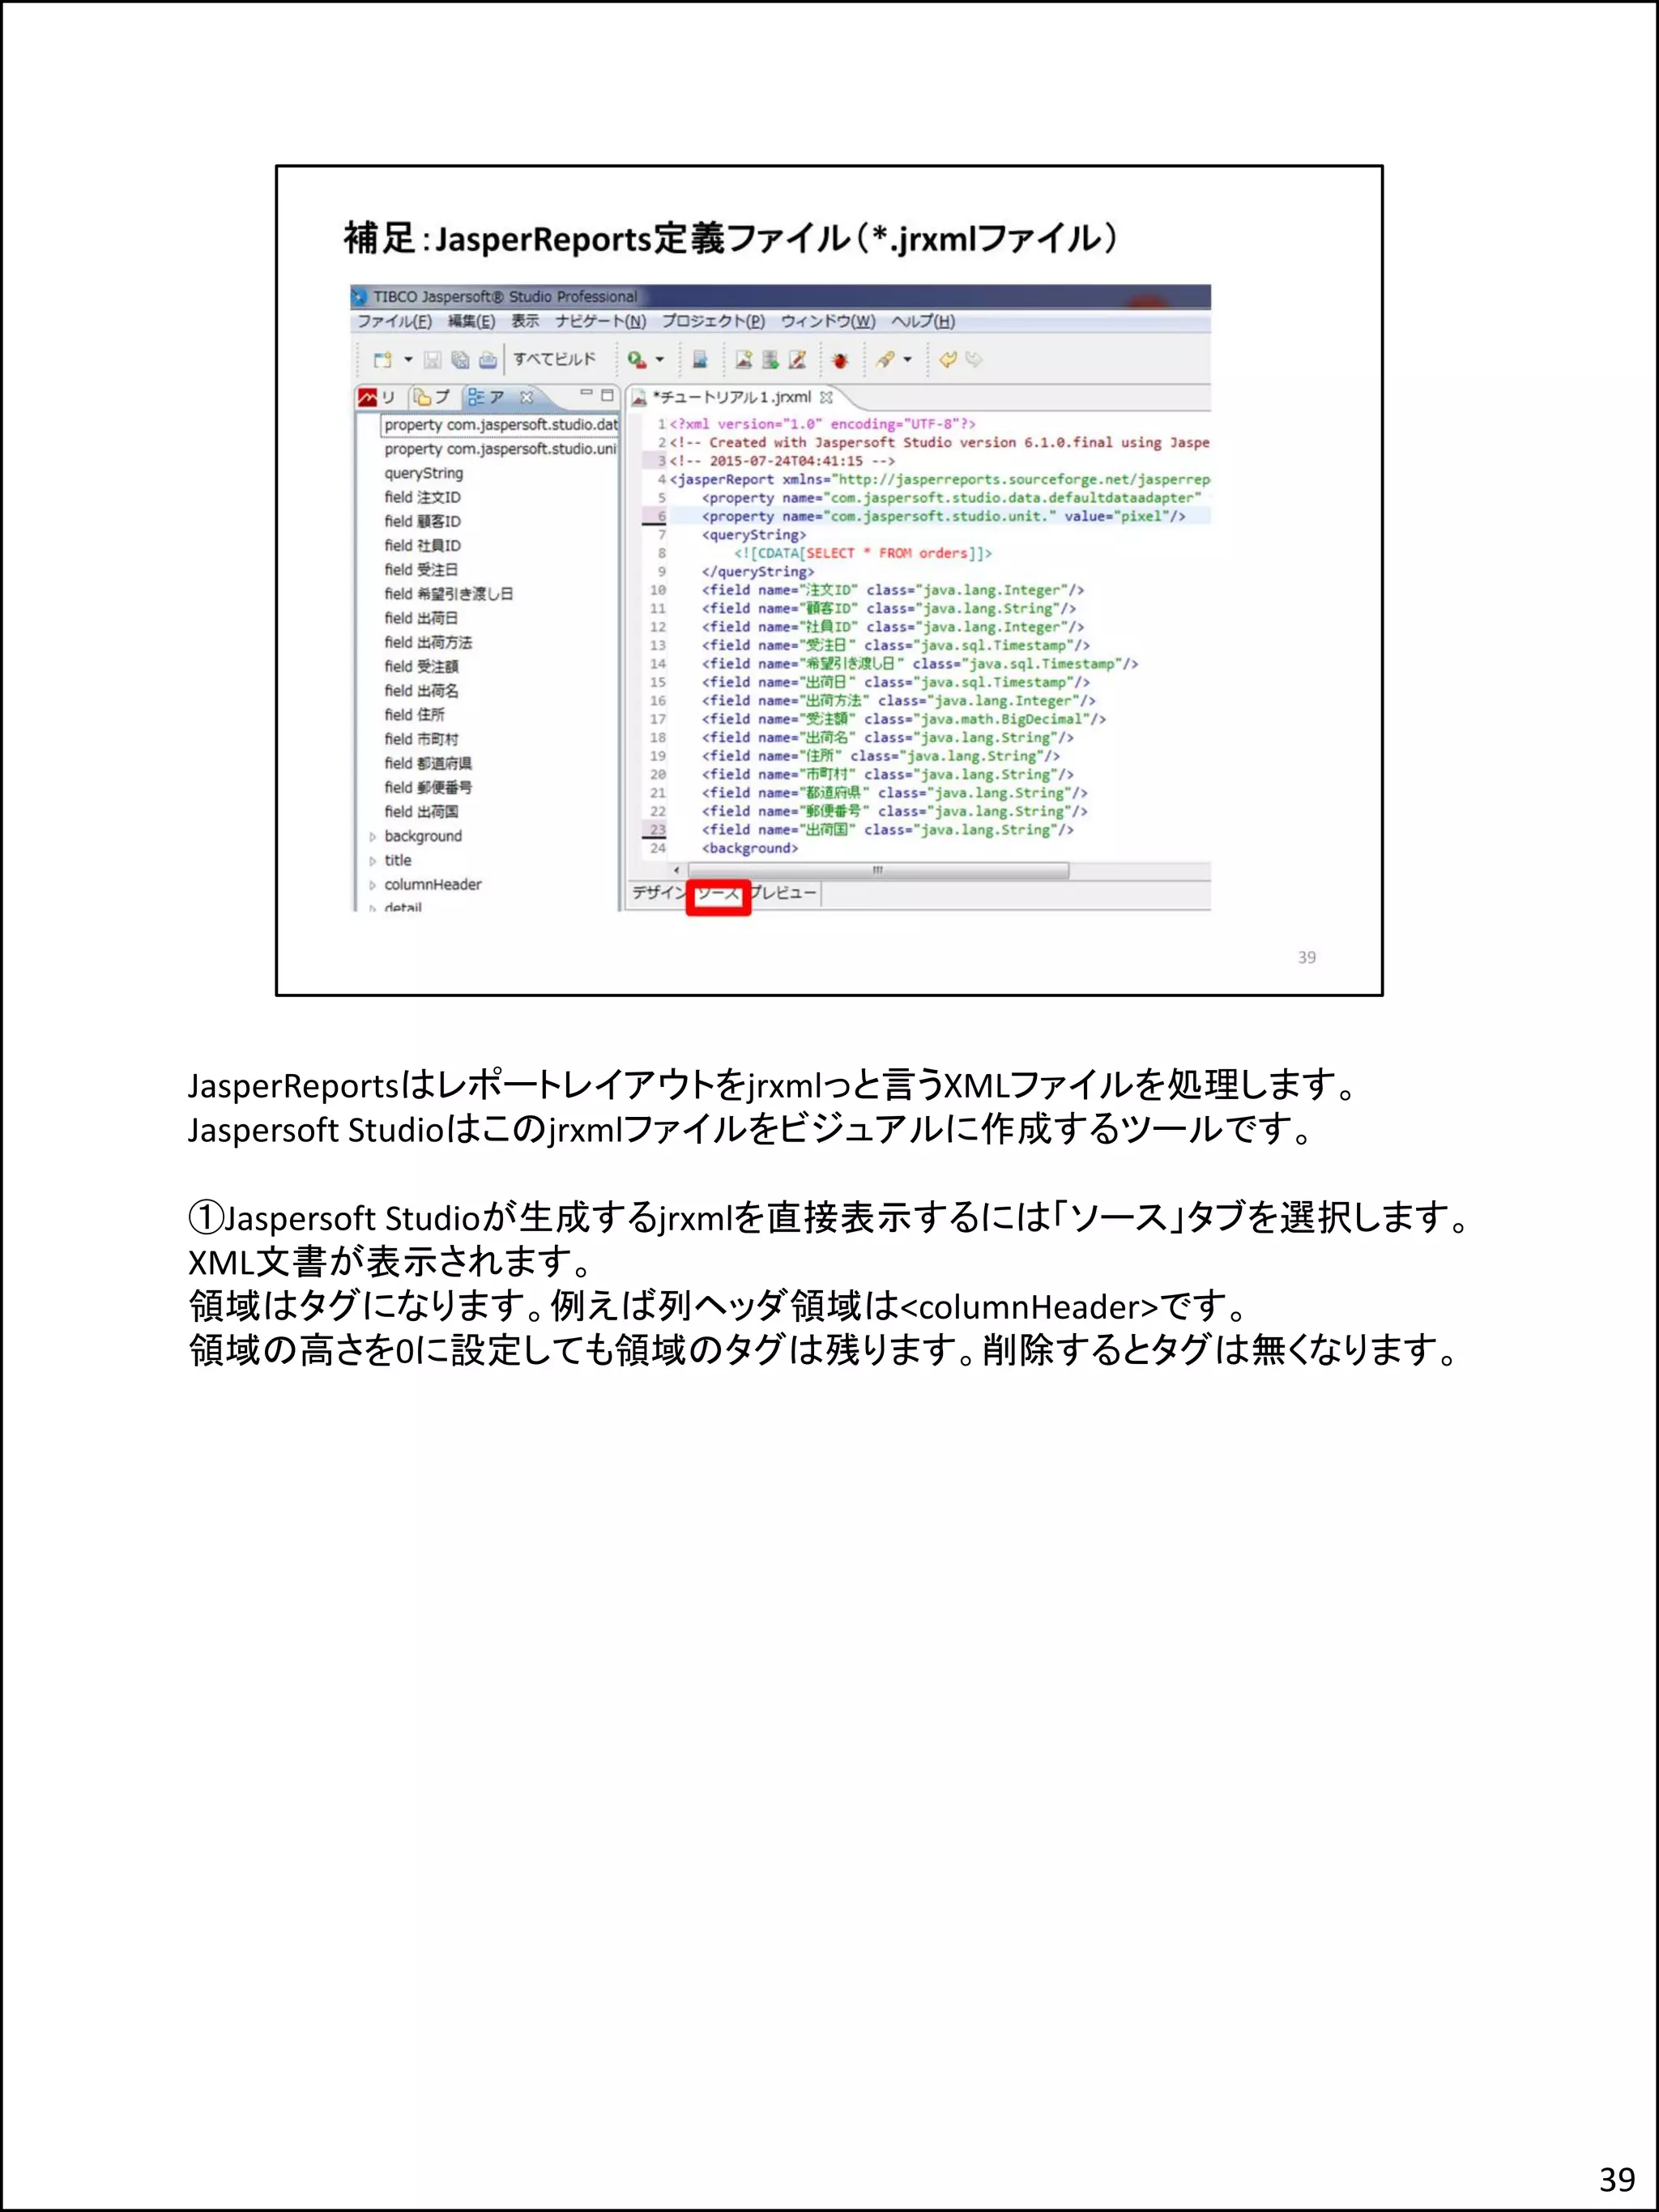
Task: Close the ア outline view tab
Action: 527,397
